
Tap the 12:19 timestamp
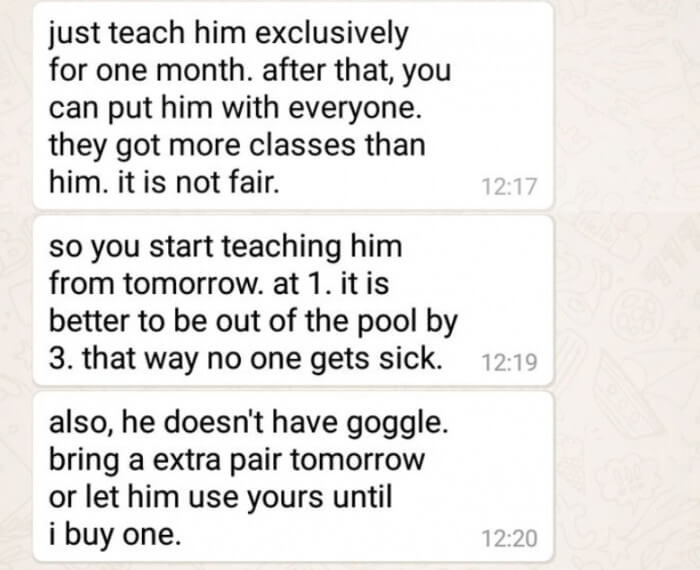pos(509,362)
